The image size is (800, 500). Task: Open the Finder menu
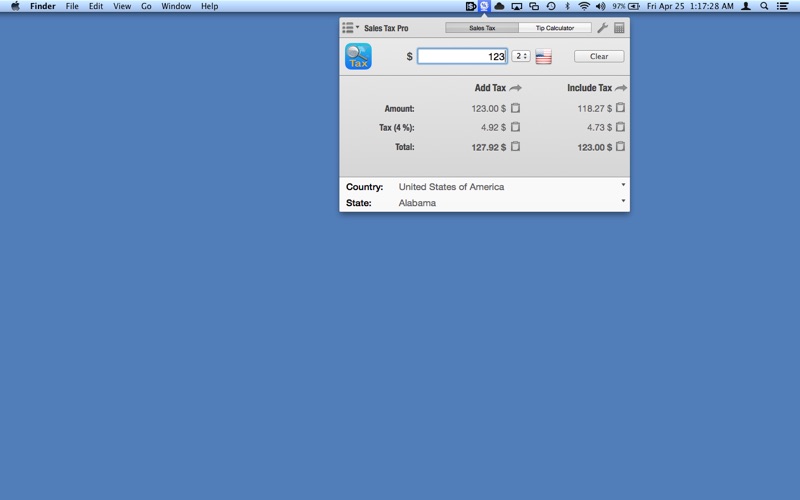tap(43, 6)
